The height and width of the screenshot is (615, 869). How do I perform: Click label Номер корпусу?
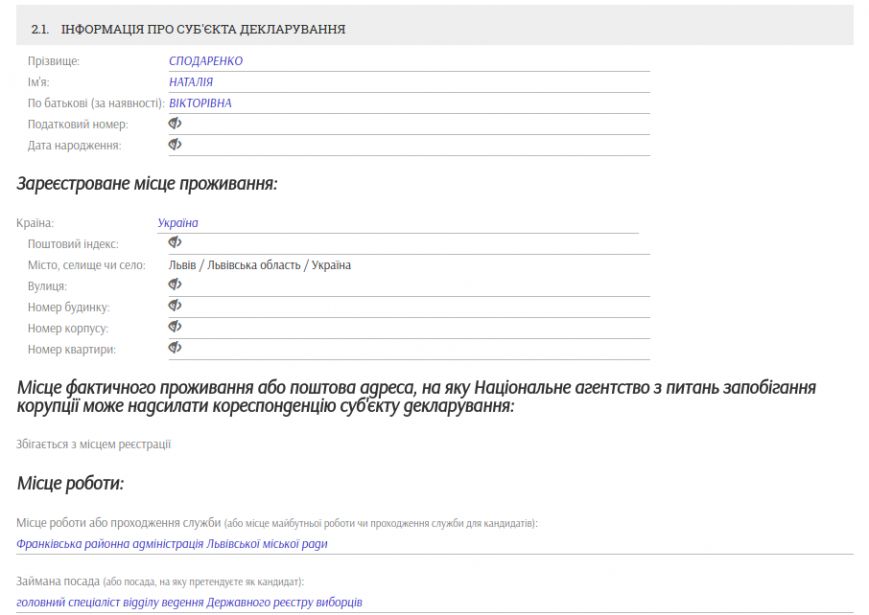[68, 328]
